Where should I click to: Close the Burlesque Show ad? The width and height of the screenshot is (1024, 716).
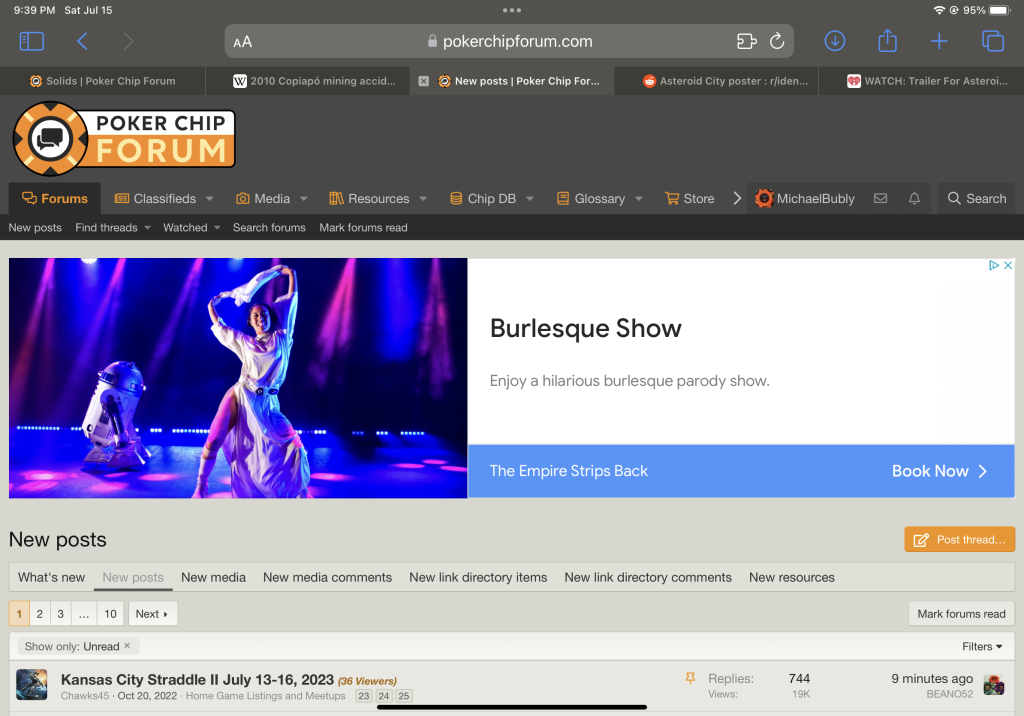point(1008,266)
